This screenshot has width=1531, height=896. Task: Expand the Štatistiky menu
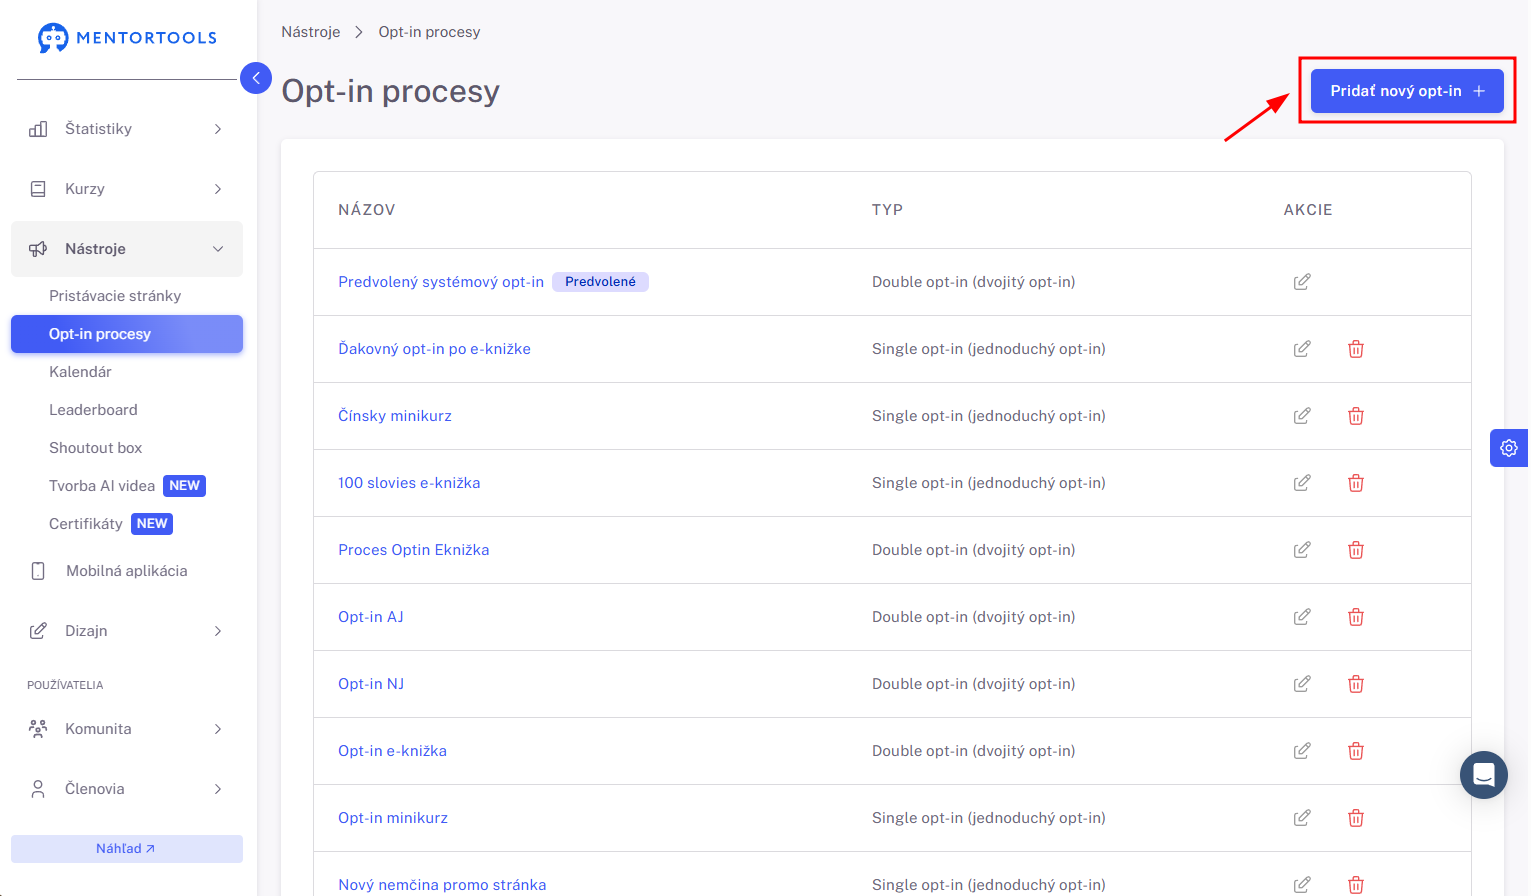(127, 129)
